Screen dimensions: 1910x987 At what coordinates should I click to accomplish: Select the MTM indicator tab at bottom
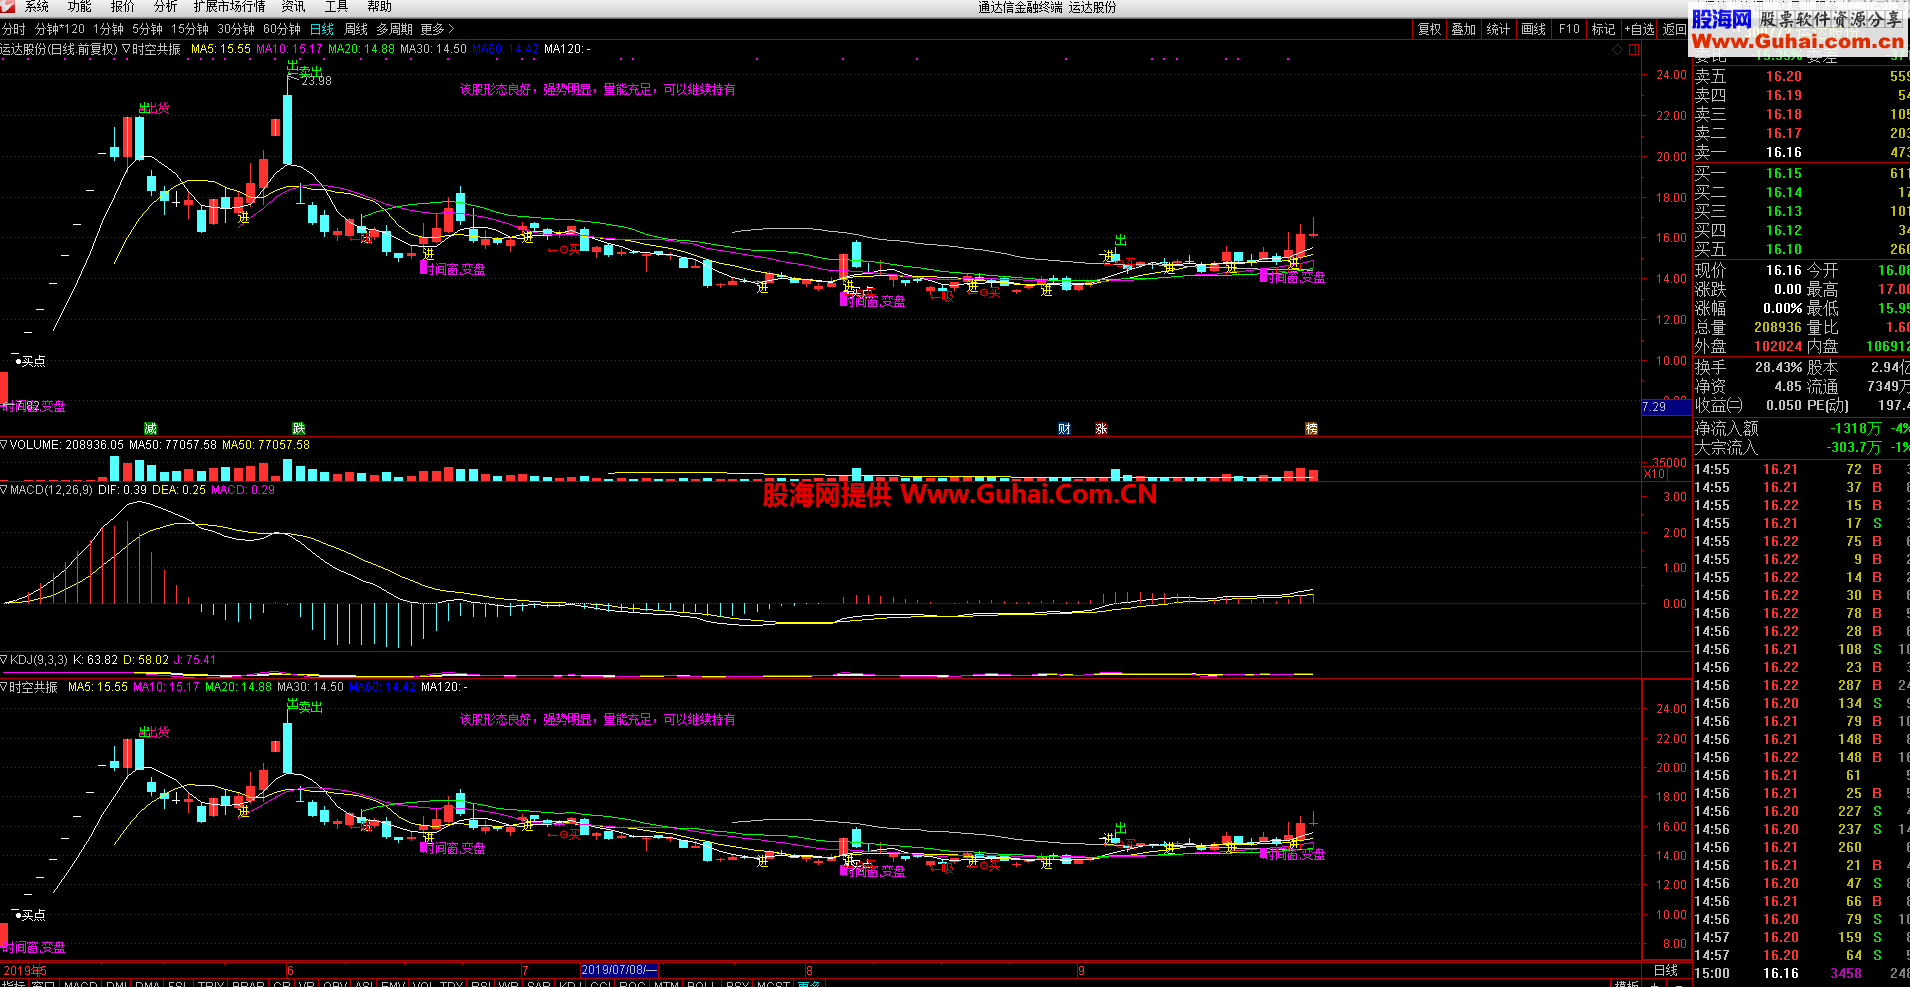coord(666,982)
